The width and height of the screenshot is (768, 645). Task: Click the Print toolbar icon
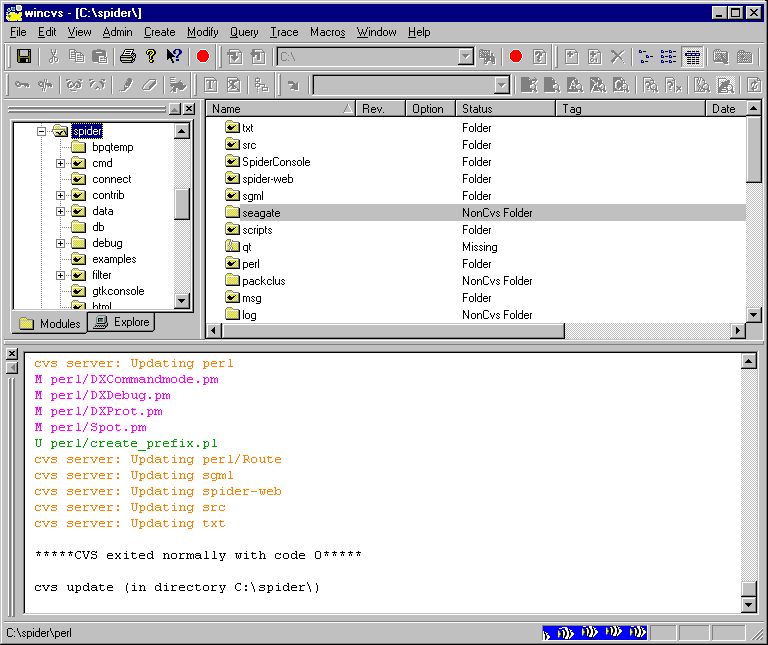click(128, 57)
